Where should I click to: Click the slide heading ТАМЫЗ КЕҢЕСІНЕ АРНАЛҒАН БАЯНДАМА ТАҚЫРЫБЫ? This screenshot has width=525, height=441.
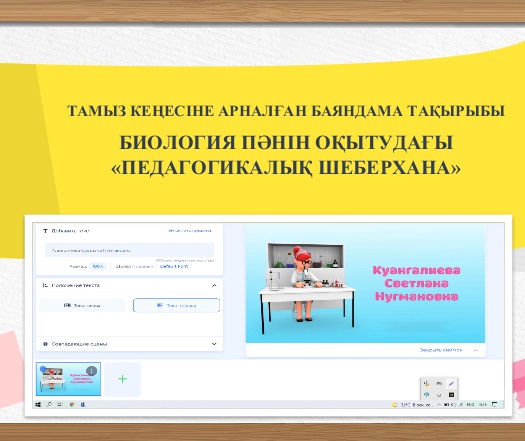click(x=286, y=111)
